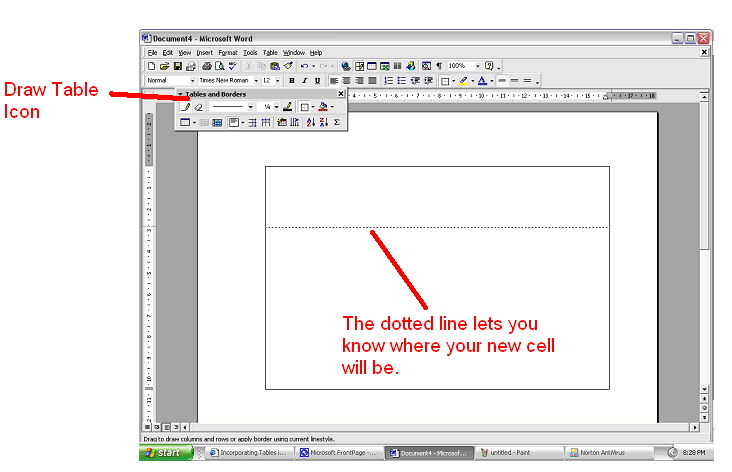732x472 pixels.
Task: Open the Tools menu
Action: click(250, 53)
